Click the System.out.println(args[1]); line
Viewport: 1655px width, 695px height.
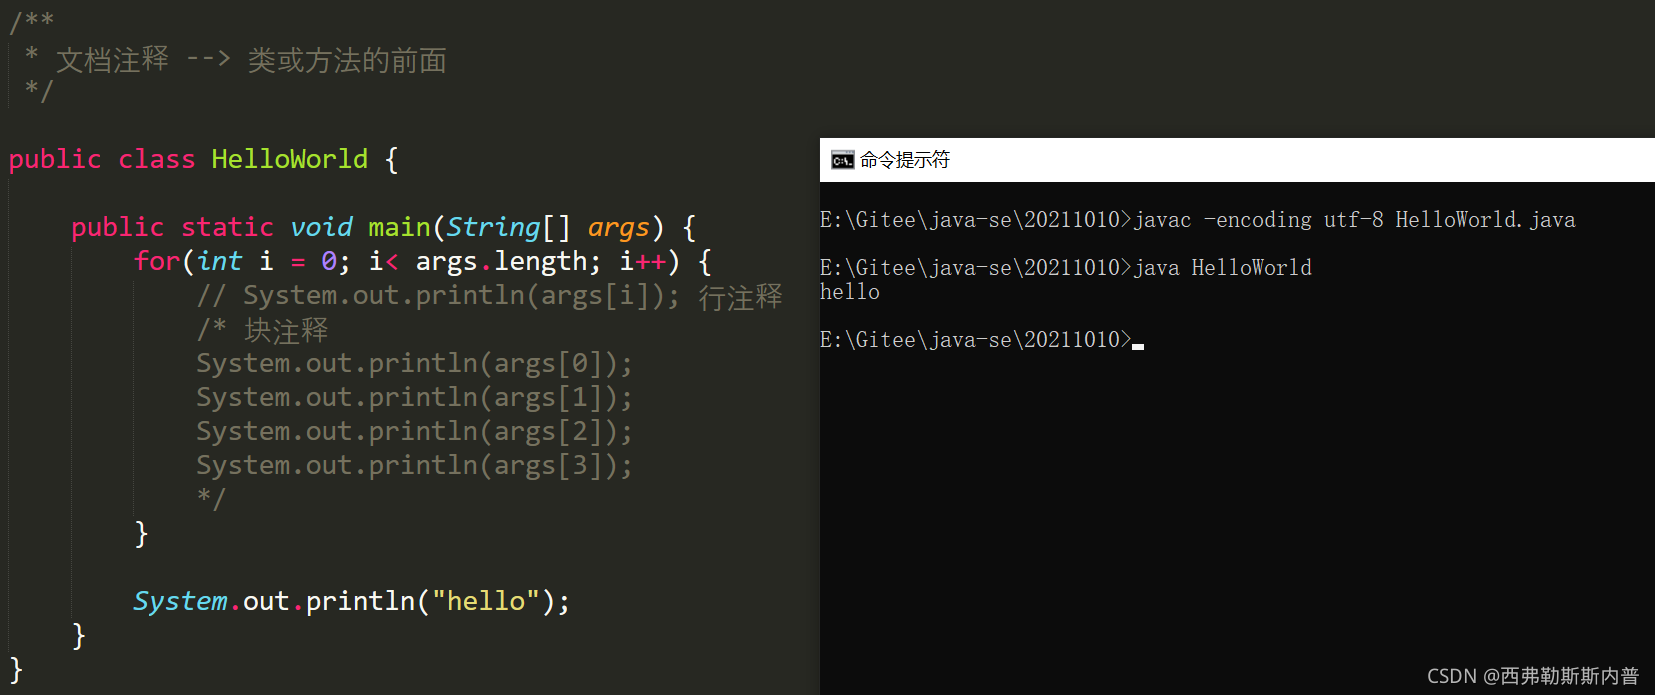[x=414, y=397]
